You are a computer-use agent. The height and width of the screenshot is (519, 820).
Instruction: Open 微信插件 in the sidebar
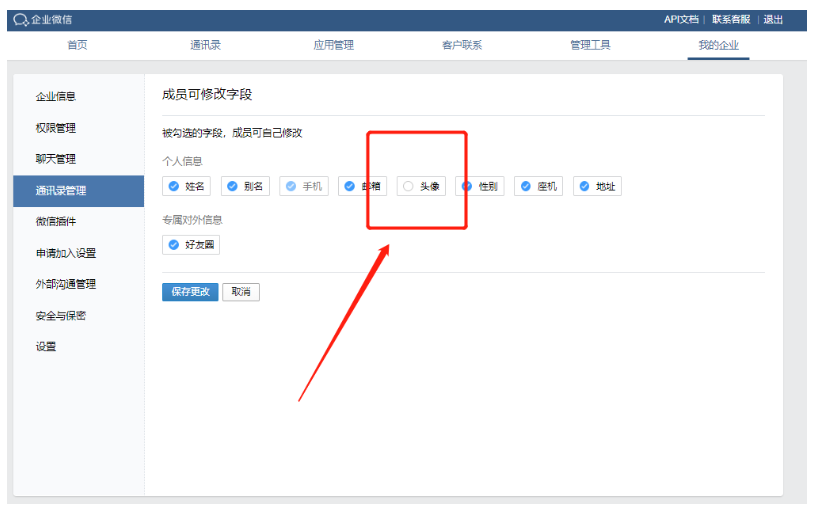tap(55, 221)
